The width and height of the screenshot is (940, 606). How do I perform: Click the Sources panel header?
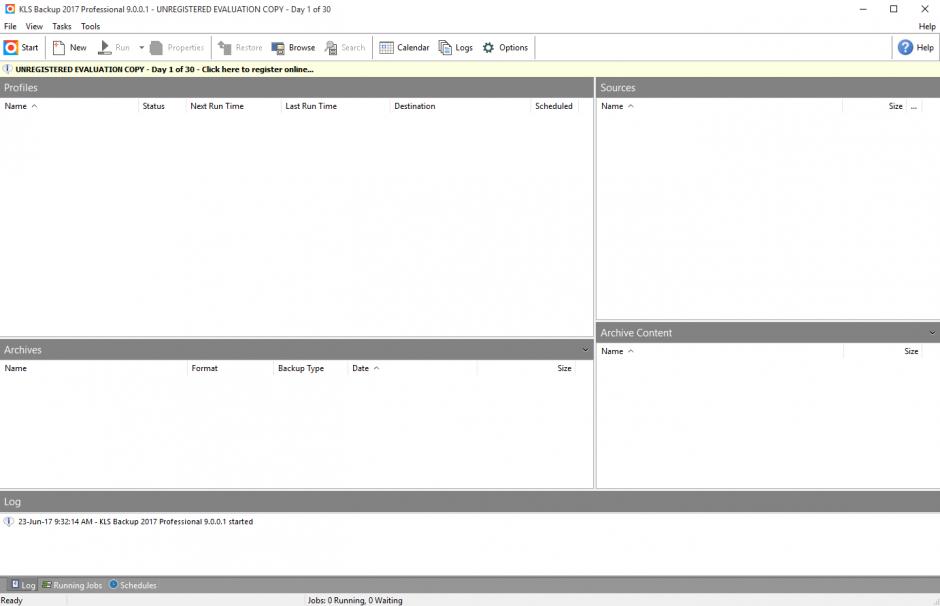[768, 88]
